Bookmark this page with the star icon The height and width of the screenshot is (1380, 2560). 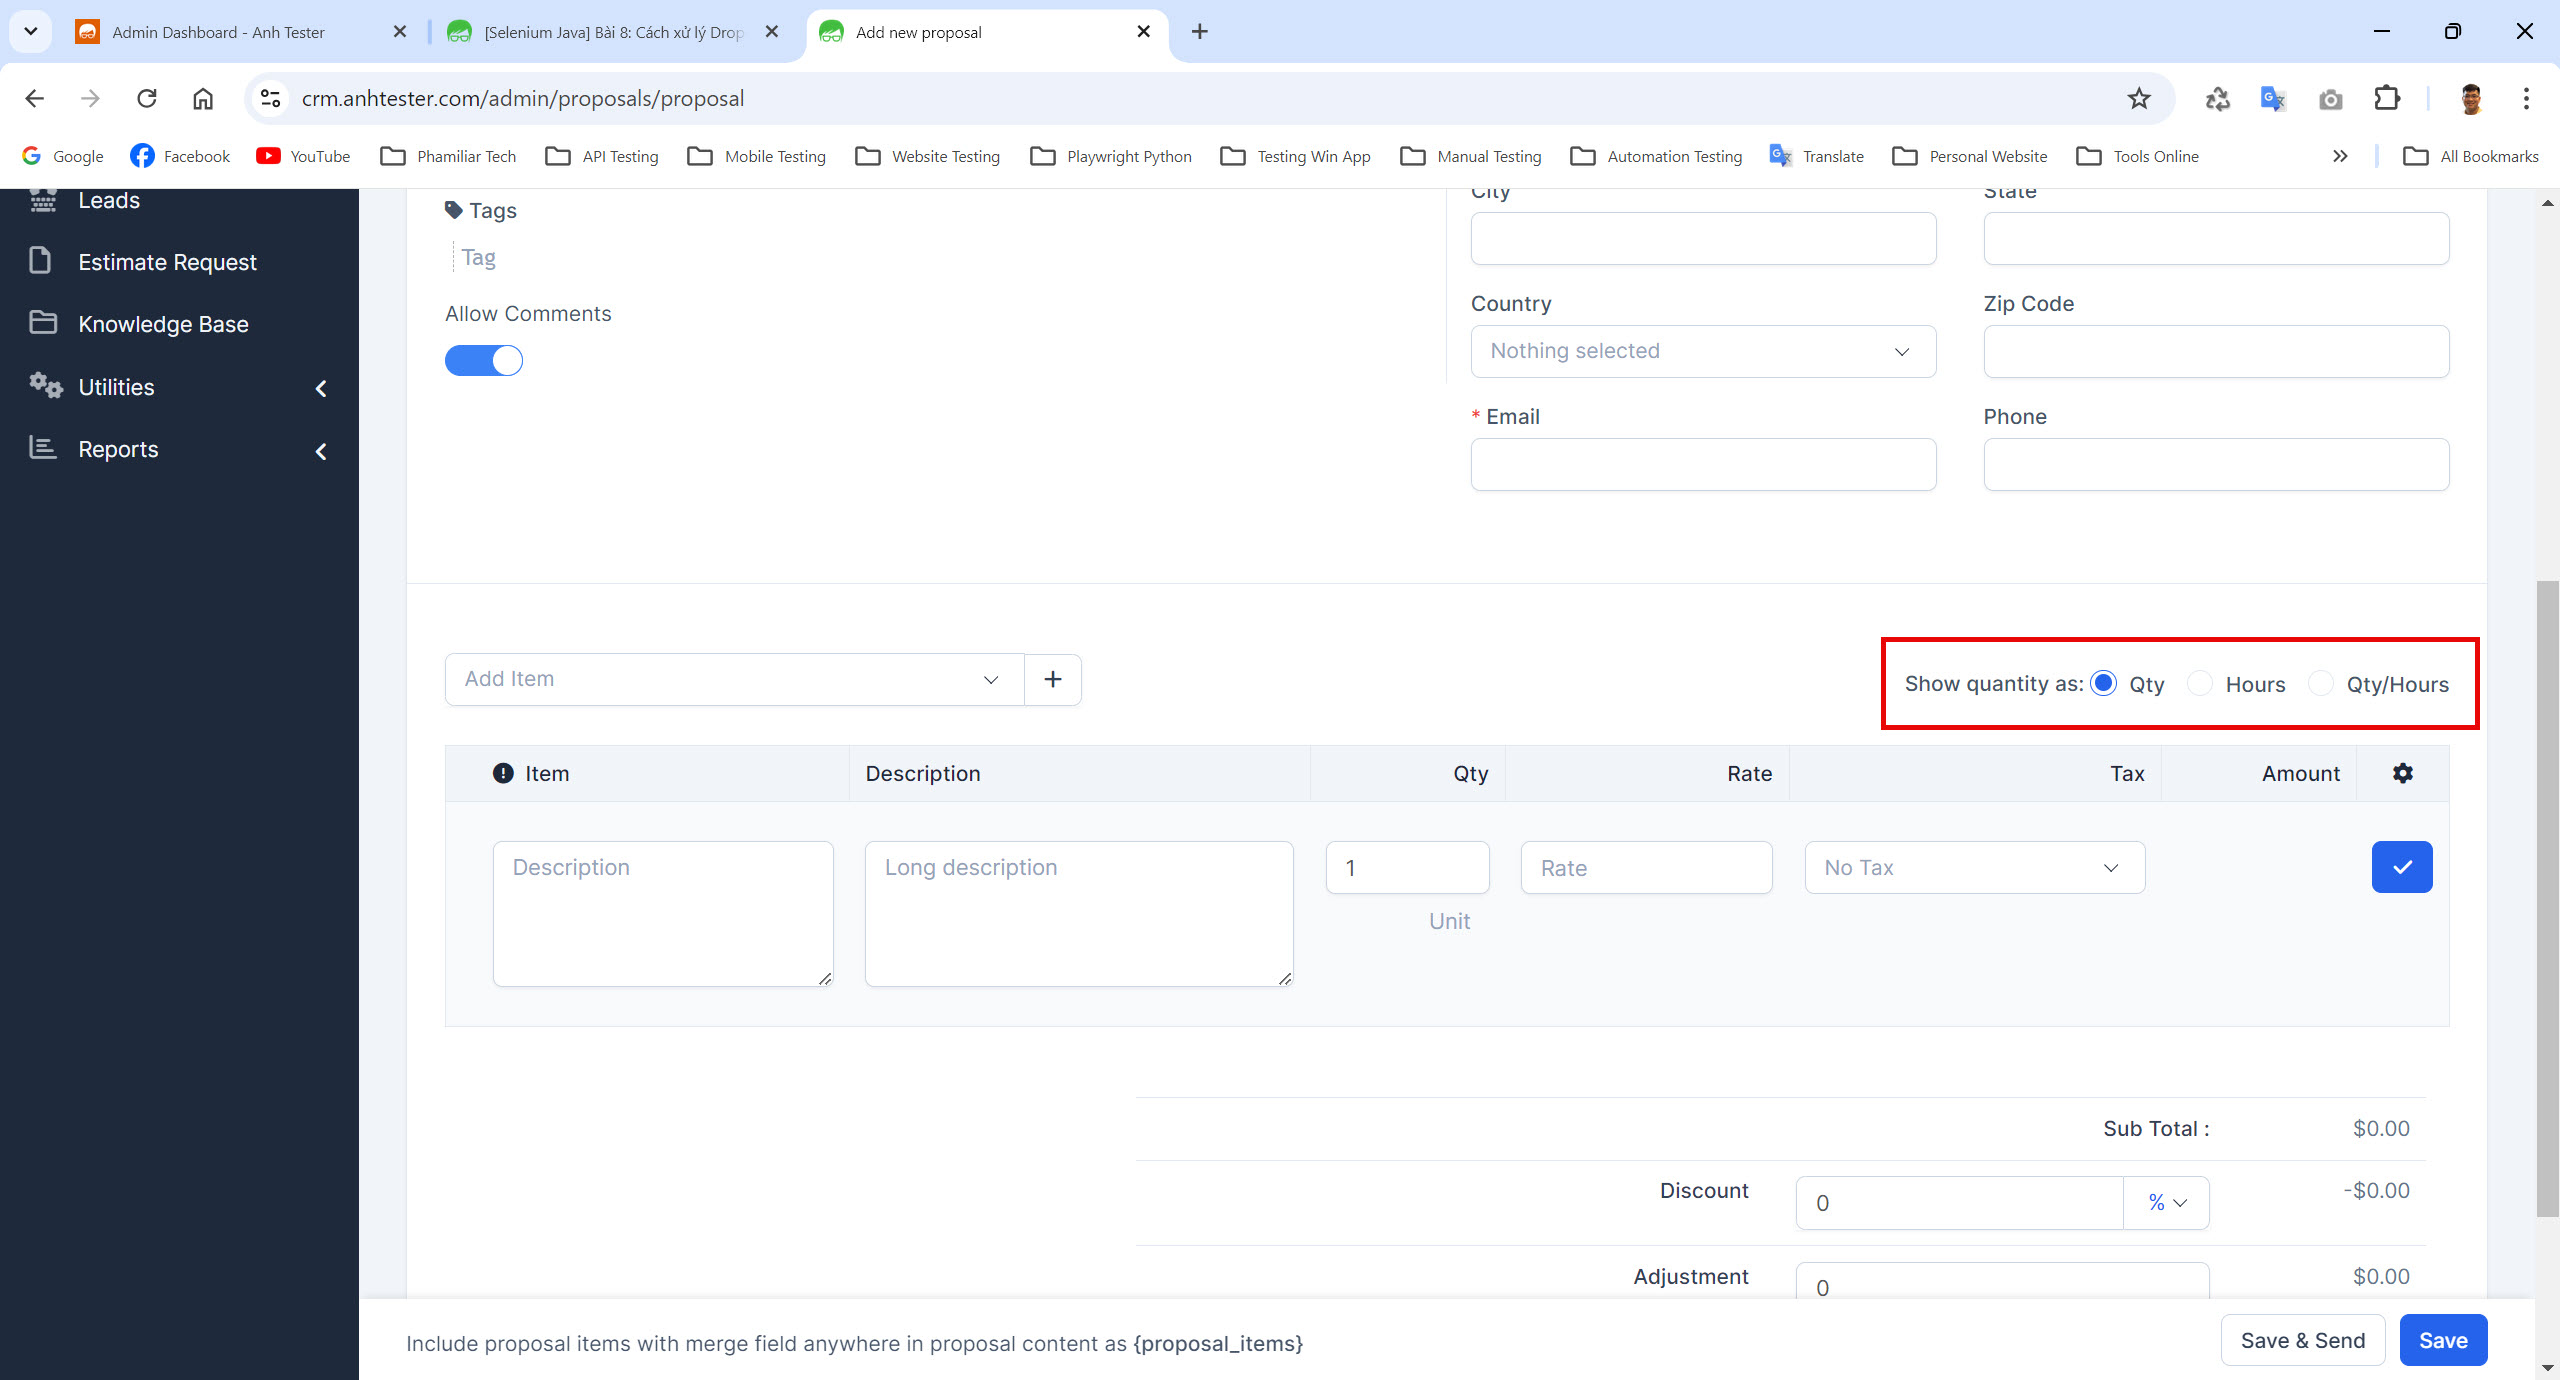click(2139, 98)
